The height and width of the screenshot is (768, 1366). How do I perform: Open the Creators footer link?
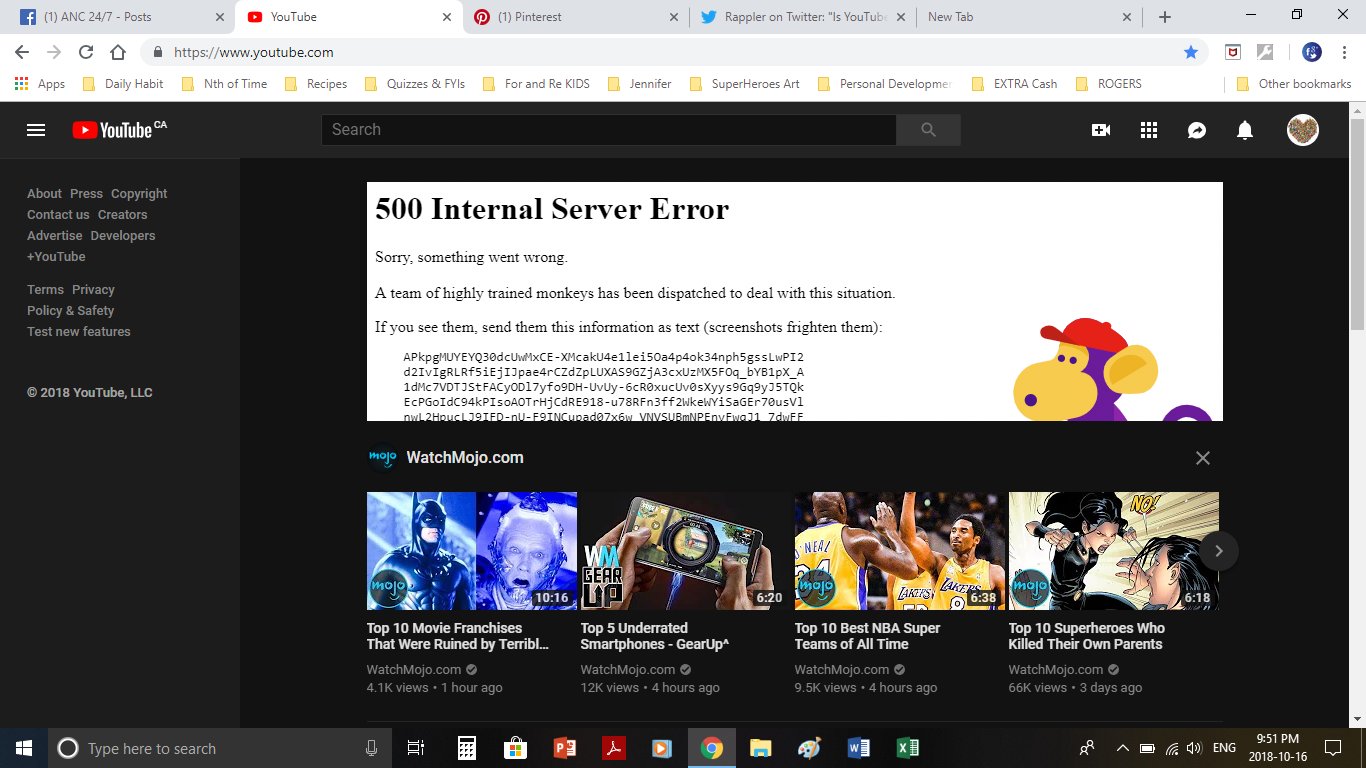coord(122,215)
